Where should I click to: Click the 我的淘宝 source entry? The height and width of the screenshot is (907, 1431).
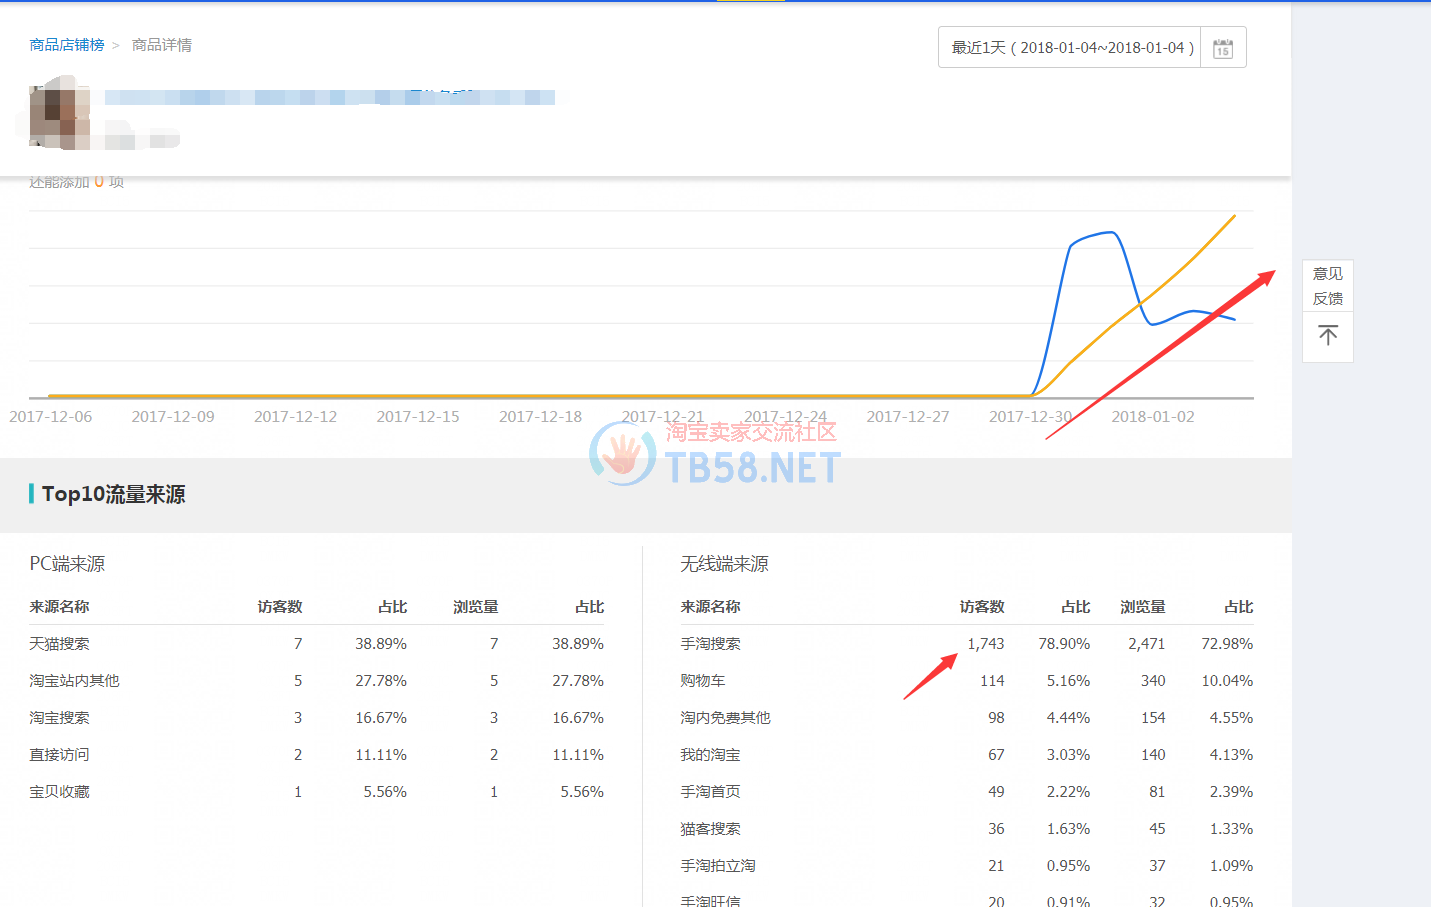pyautogui.click(x=710, y=755)
